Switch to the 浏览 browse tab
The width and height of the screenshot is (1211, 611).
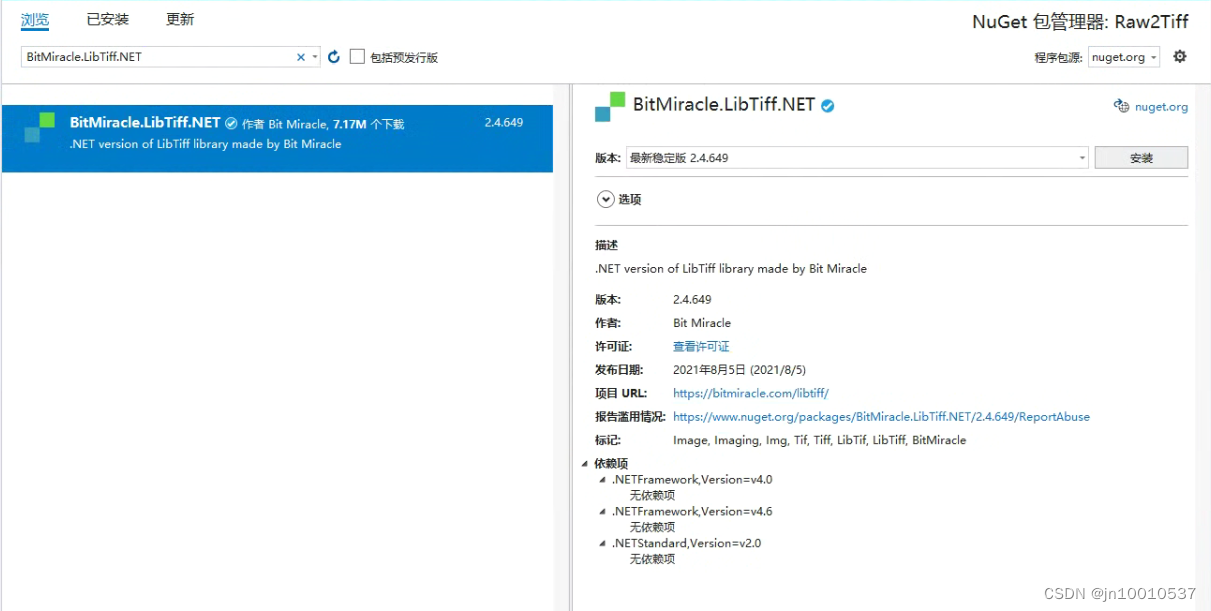(35, 19)
